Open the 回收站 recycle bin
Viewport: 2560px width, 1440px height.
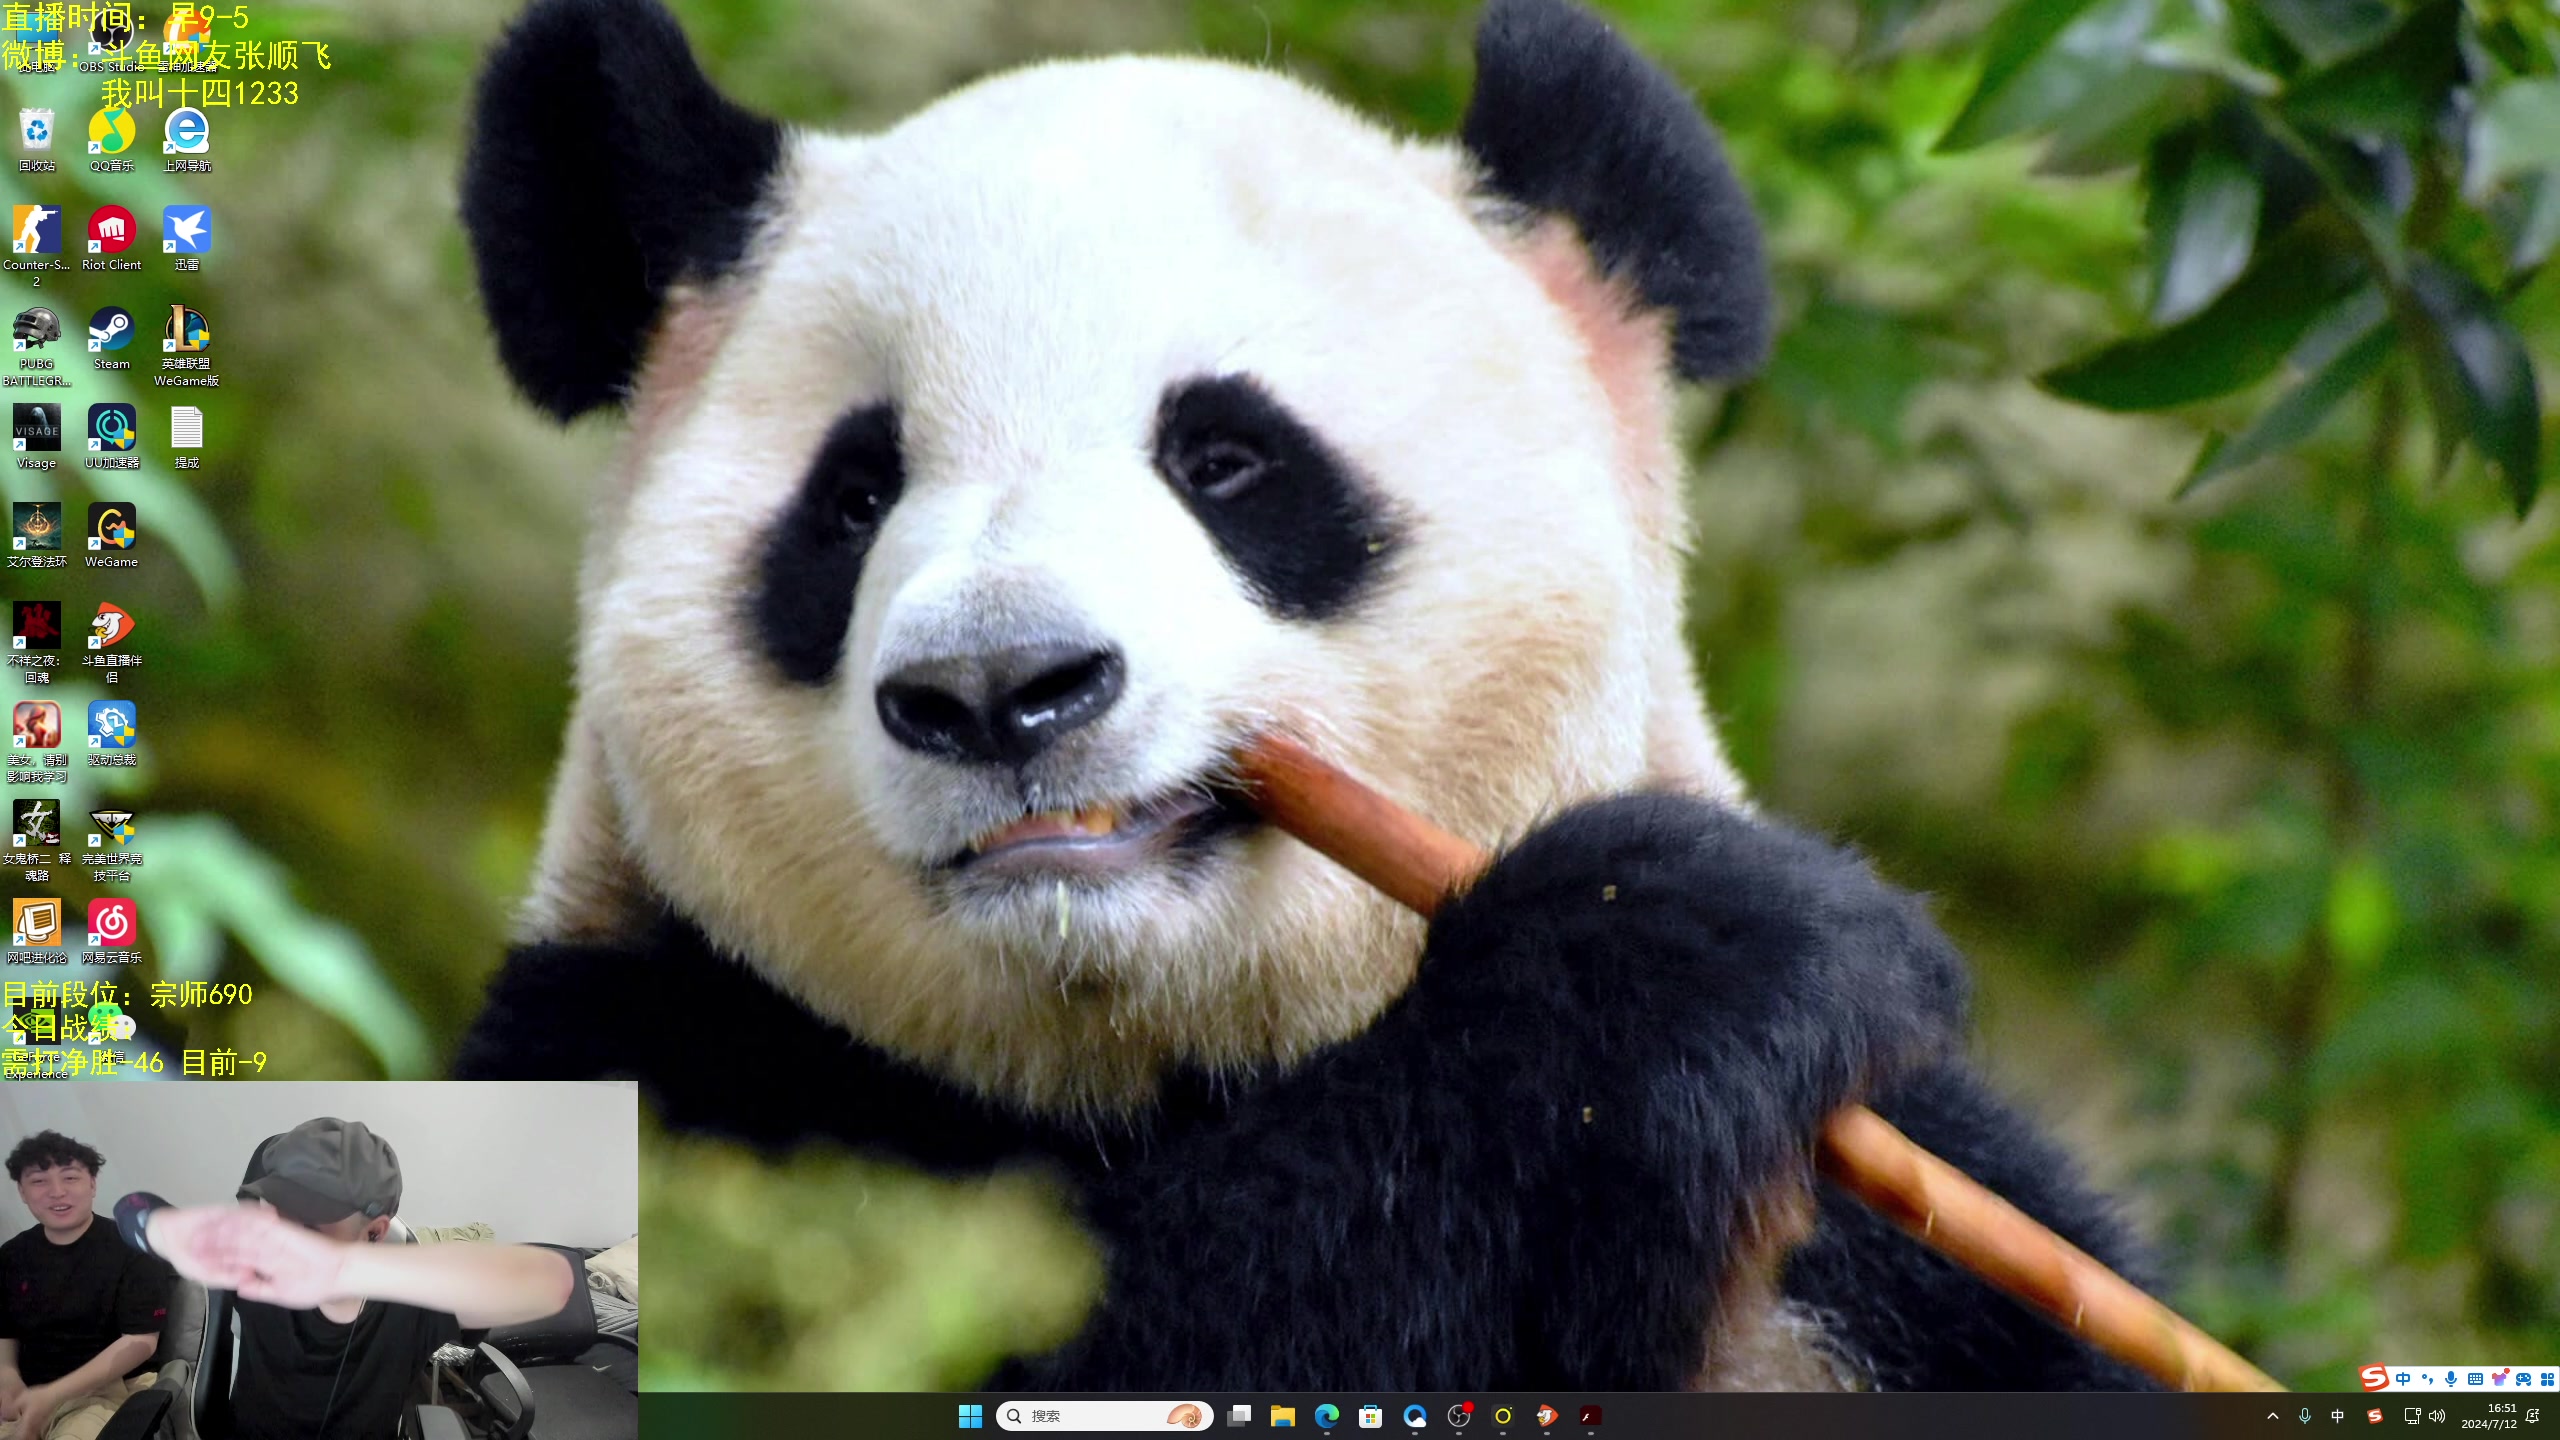click(37, 140)
